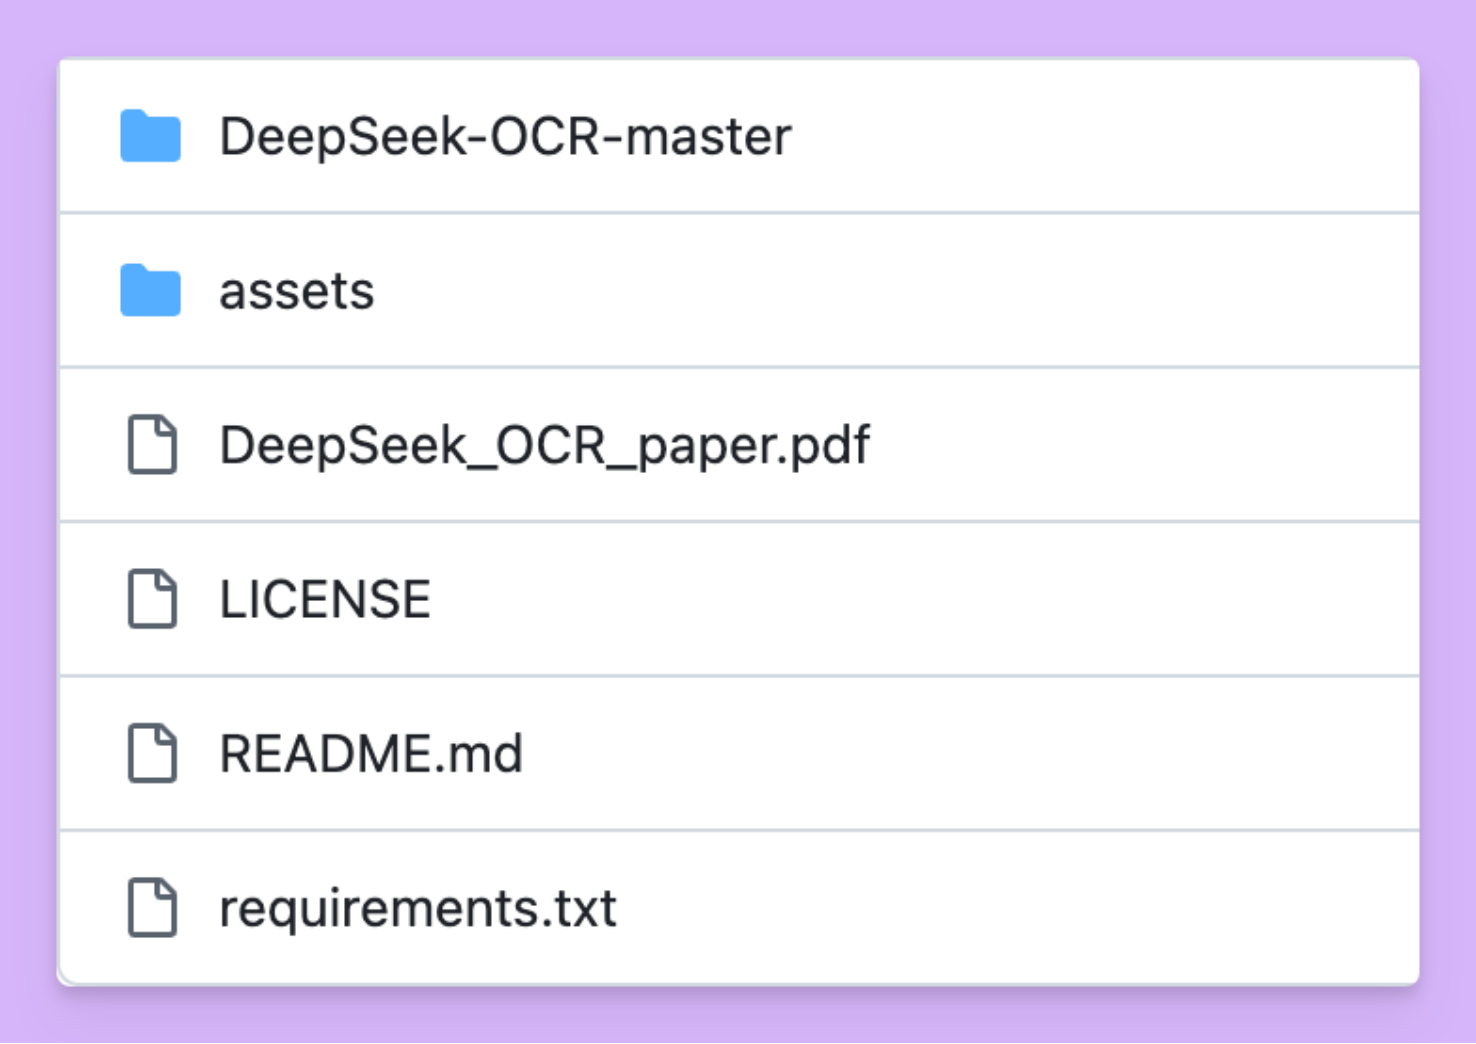
Task: Select the LICENSE row
Action: (900, 600)
